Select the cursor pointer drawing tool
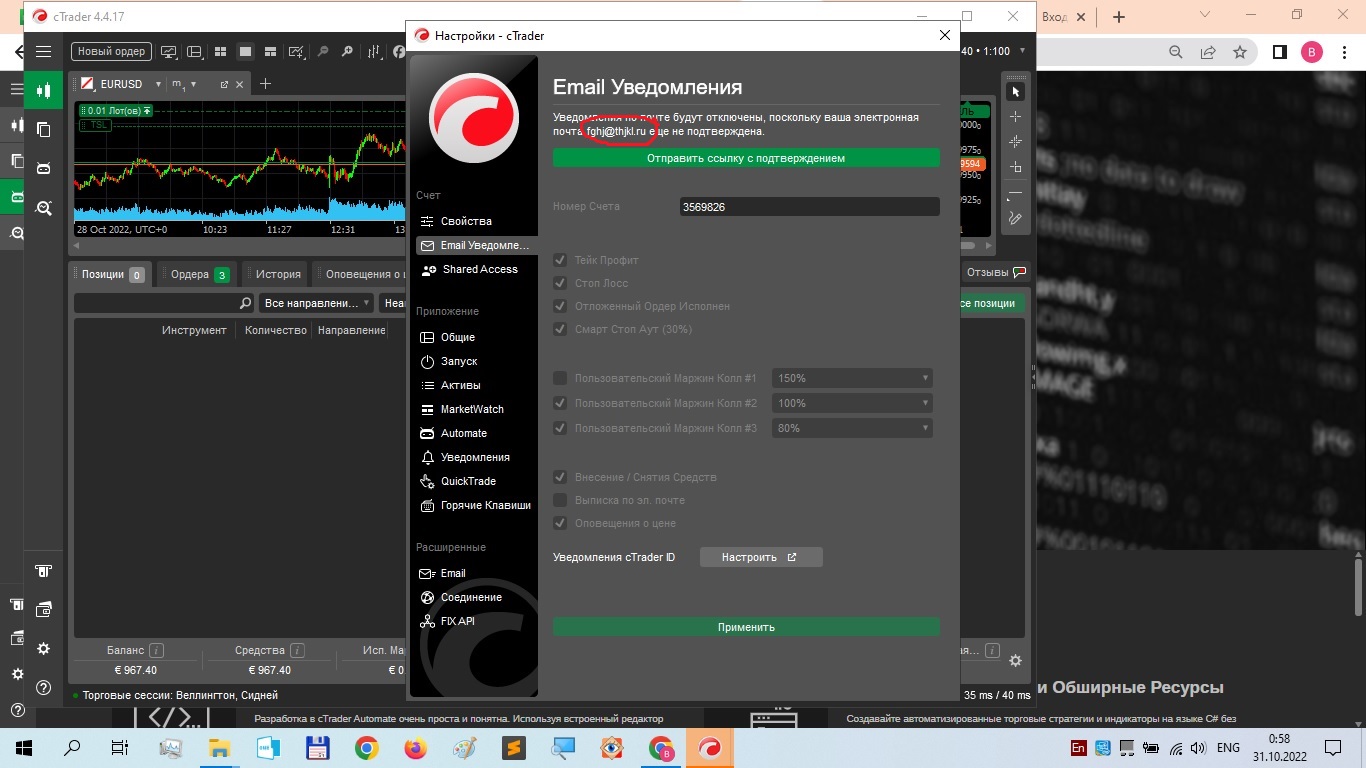 pos(1015,92)
